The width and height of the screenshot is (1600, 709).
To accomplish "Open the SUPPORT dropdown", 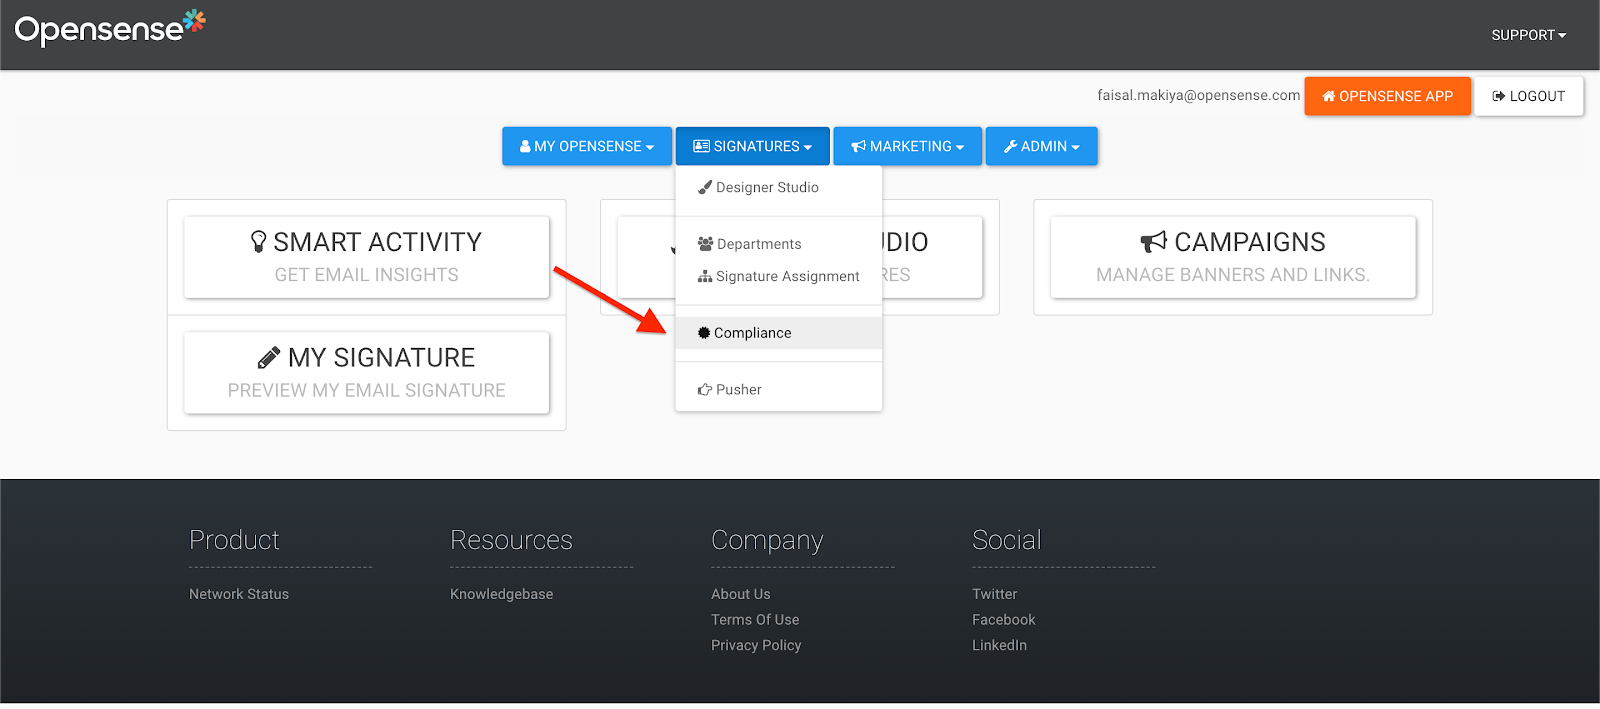I will coord(1528,35).
